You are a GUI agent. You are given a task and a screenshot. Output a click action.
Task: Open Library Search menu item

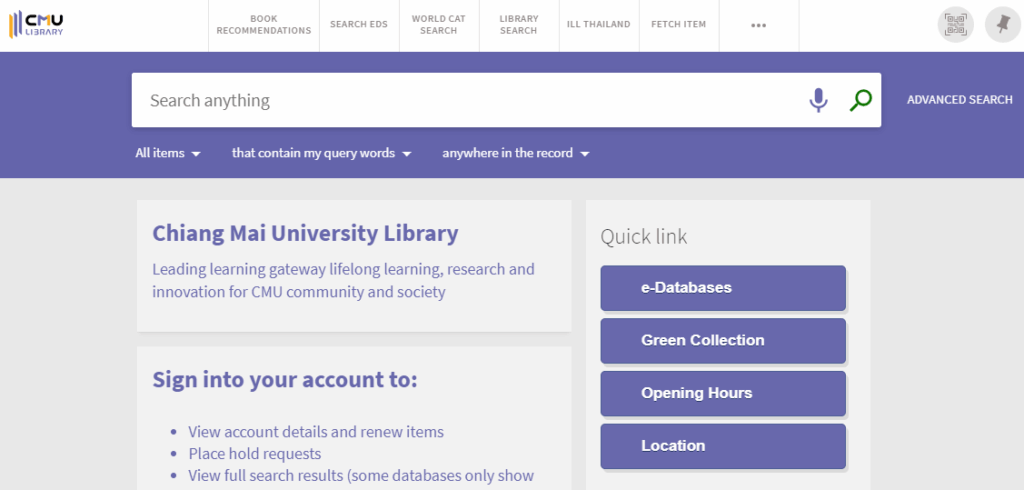pos(518,25)
